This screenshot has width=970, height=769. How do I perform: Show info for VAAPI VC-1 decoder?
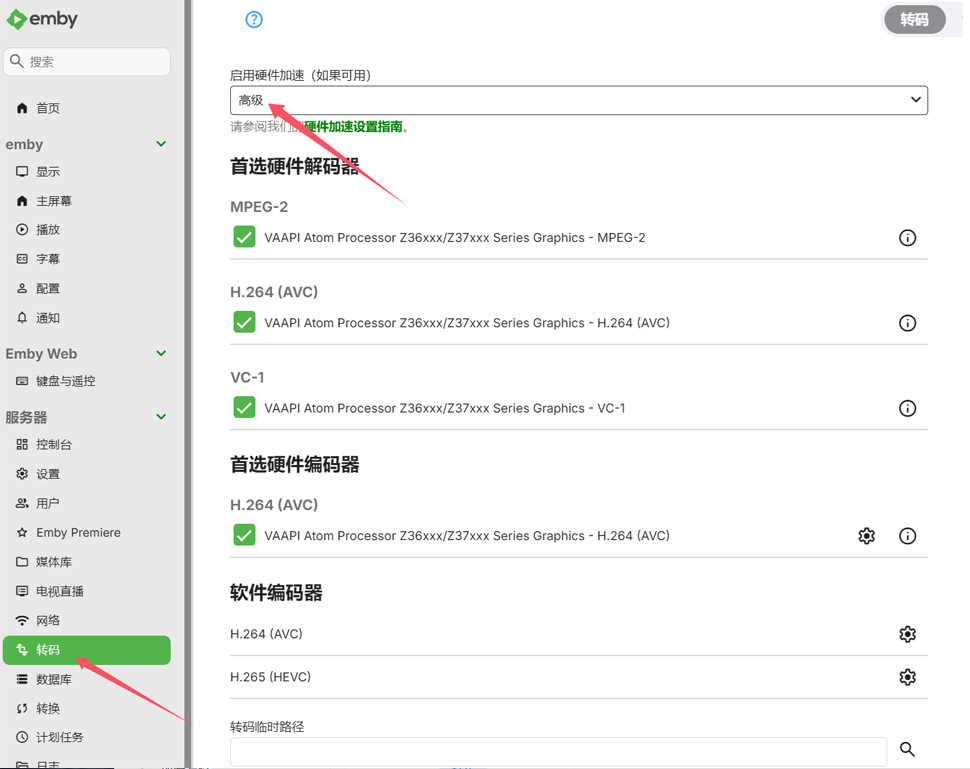[907, 408]
